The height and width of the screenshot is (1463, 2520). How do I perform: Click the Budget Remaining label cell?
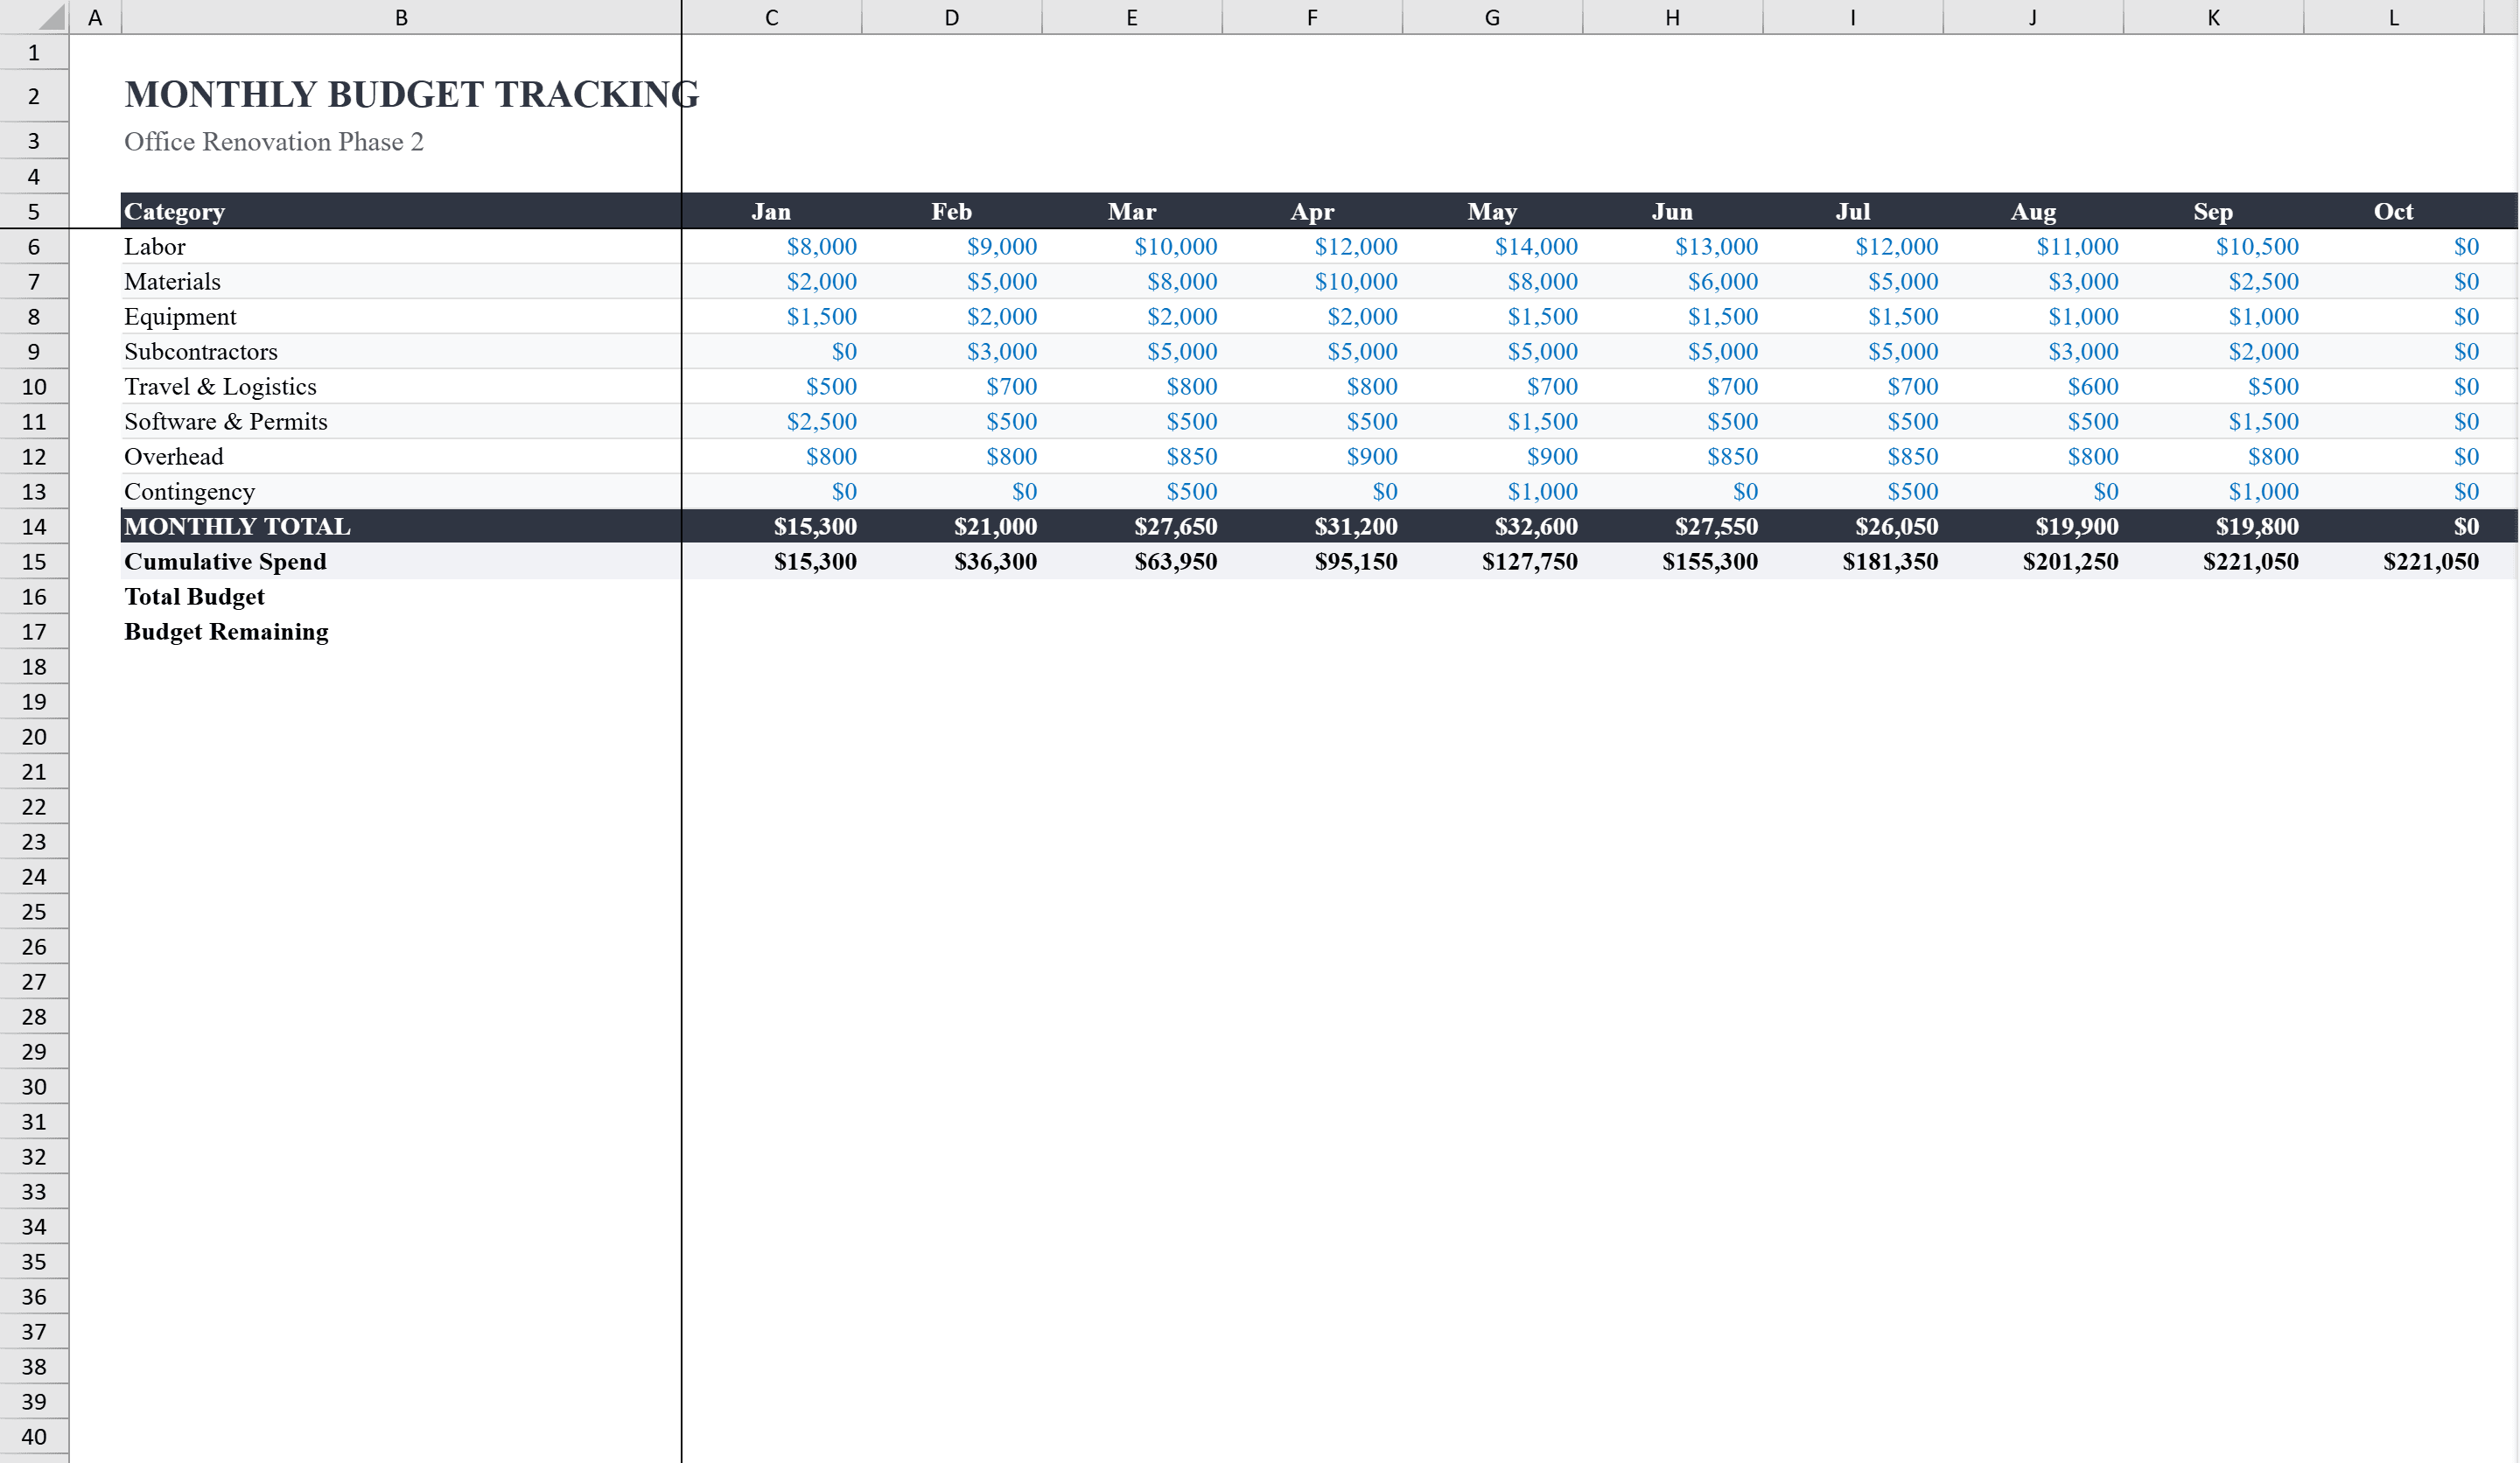(225, 631)
